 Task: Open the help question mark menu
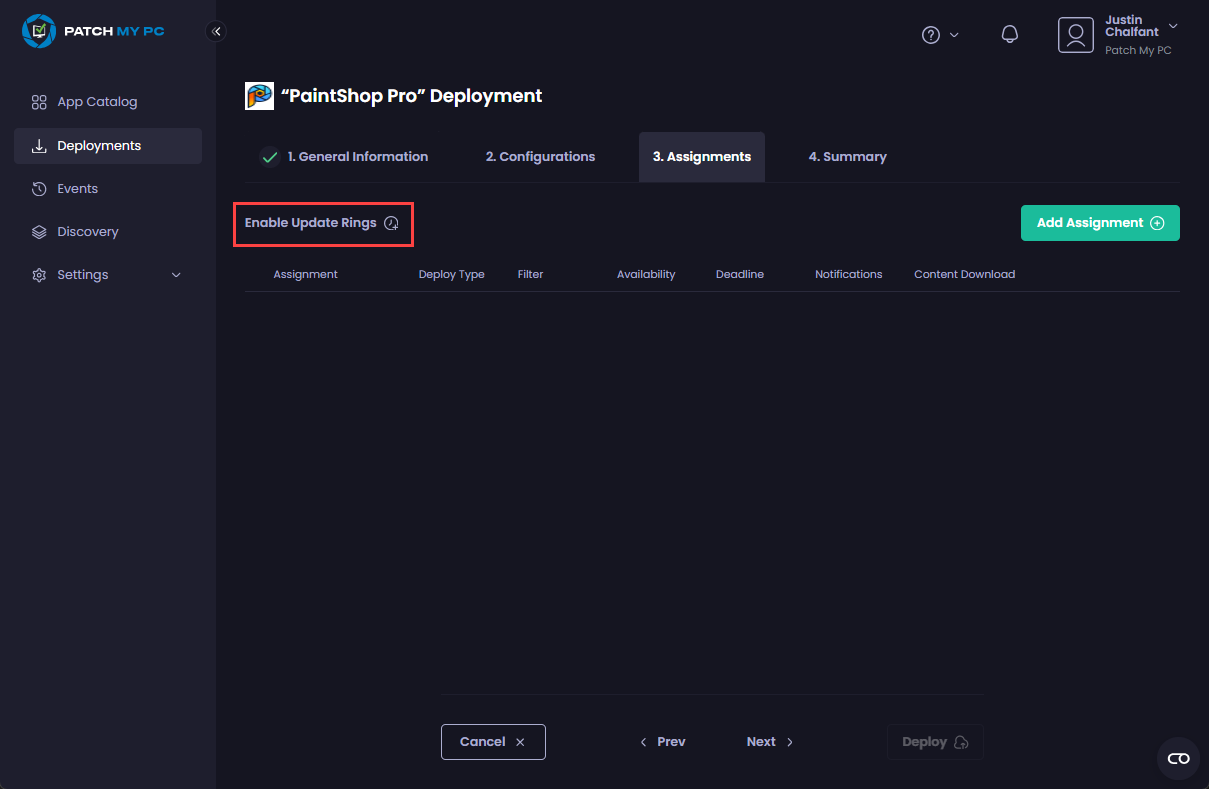[932, 33]
